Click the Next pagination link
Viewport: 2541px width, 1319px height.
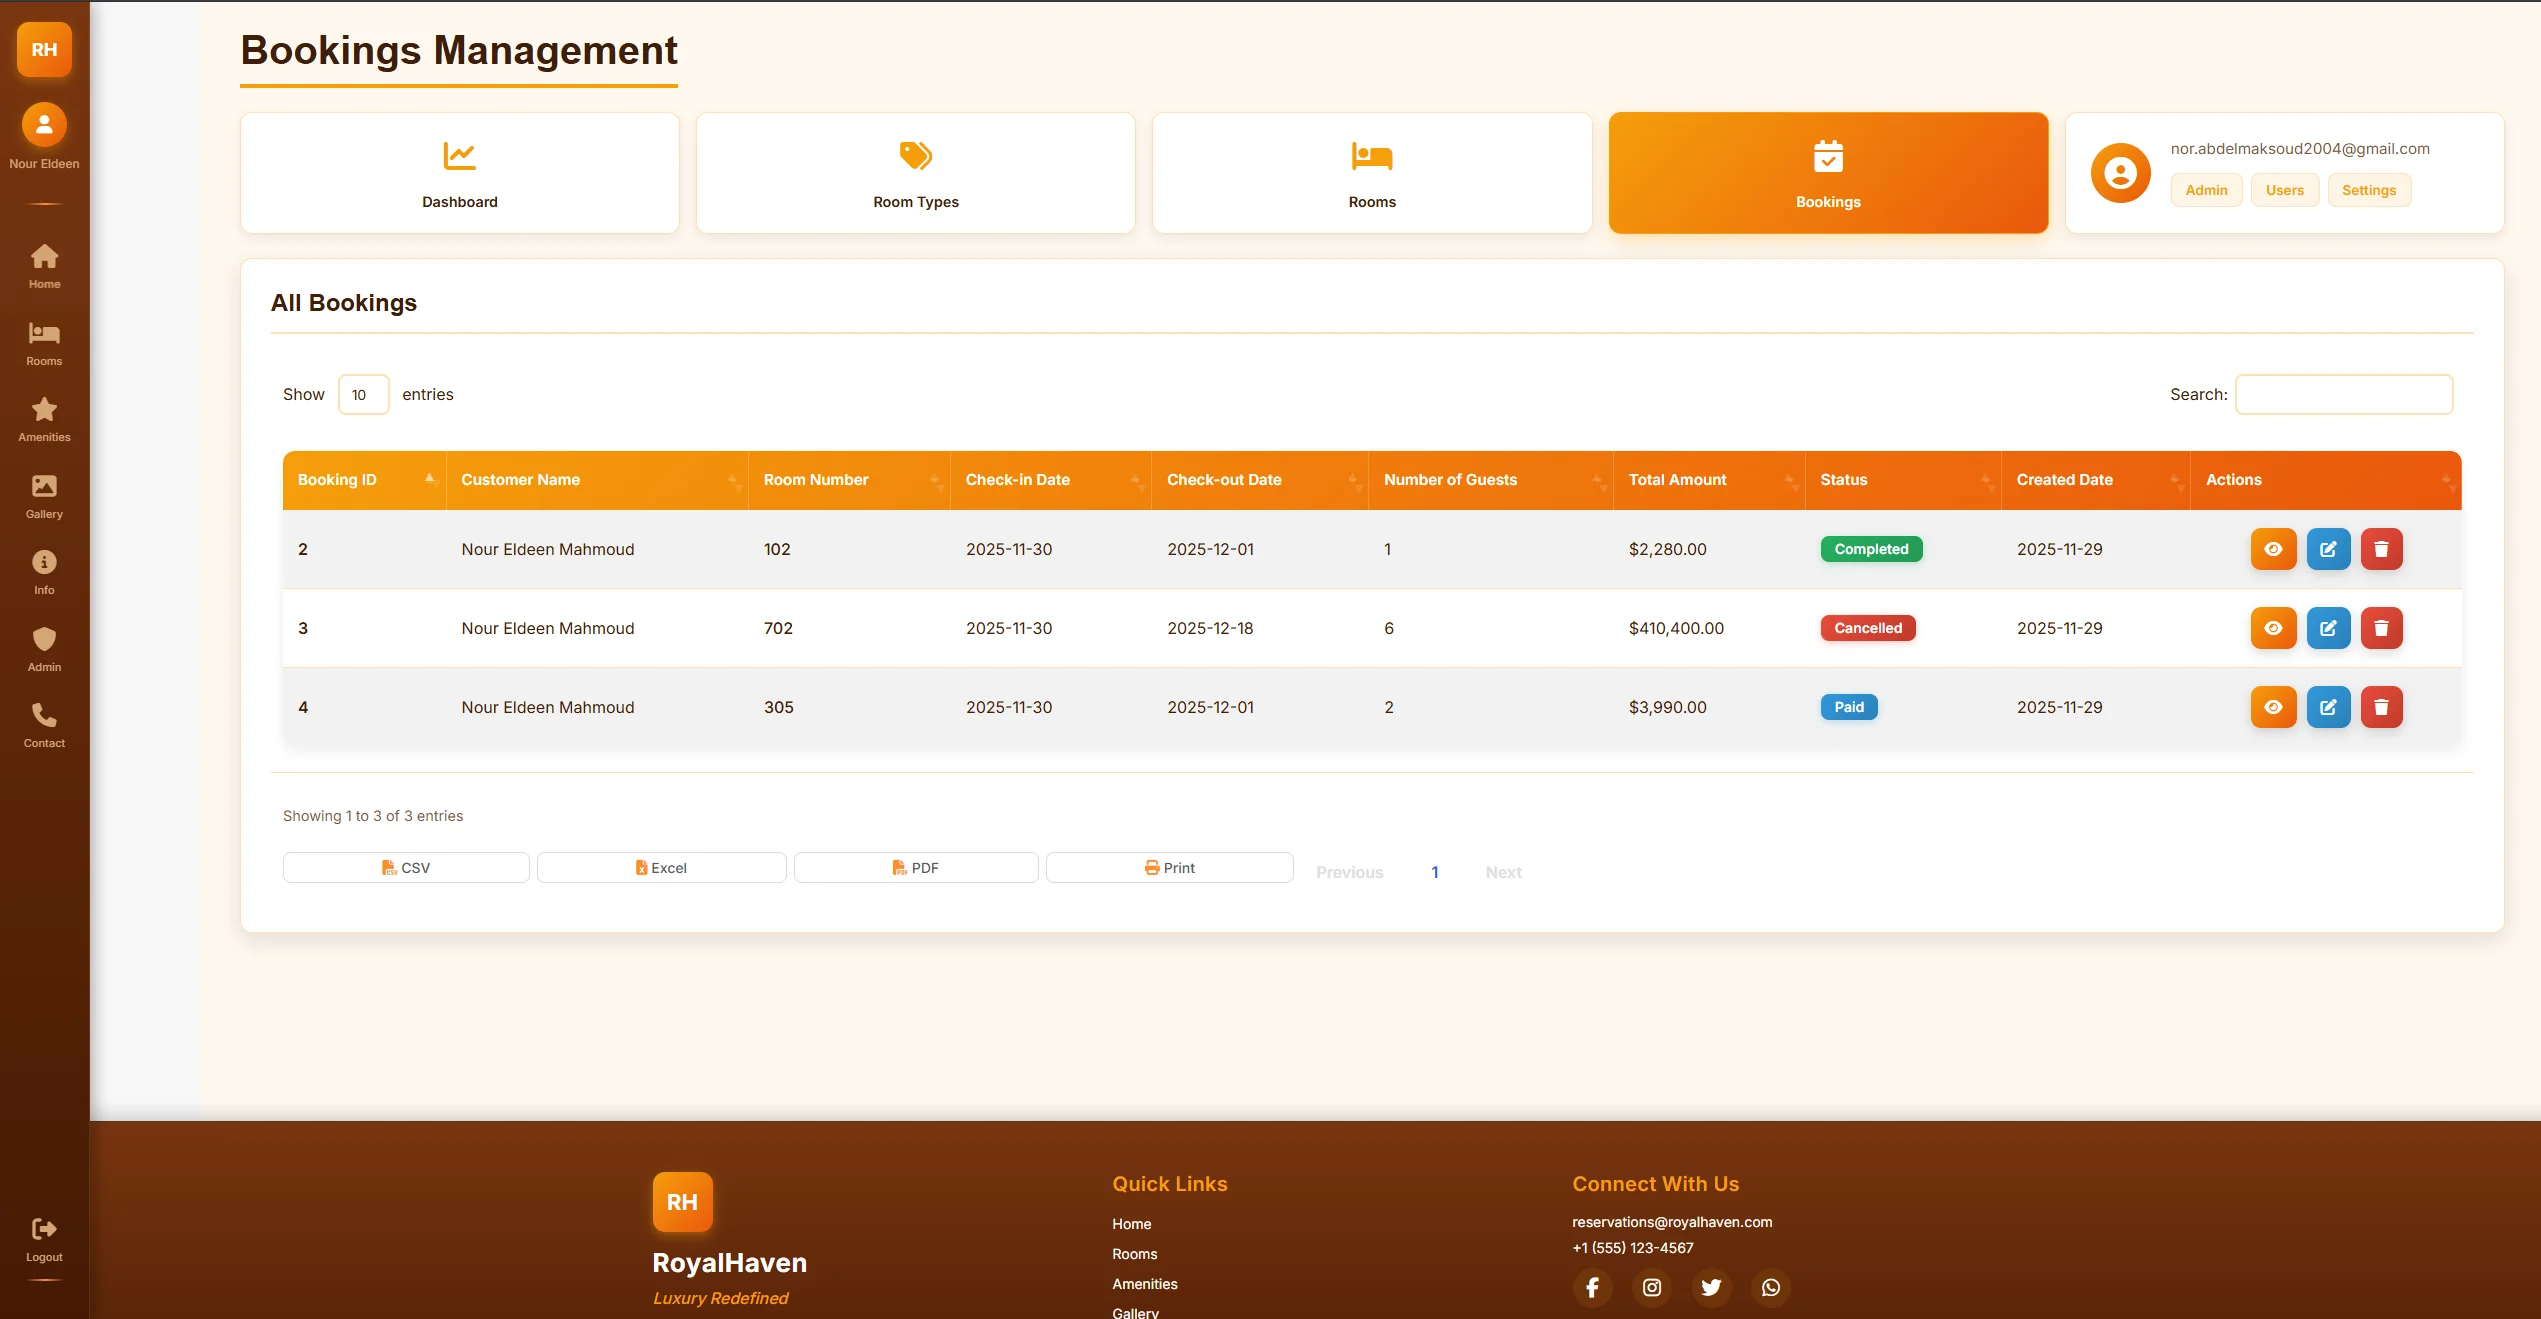coord(1503,872)
